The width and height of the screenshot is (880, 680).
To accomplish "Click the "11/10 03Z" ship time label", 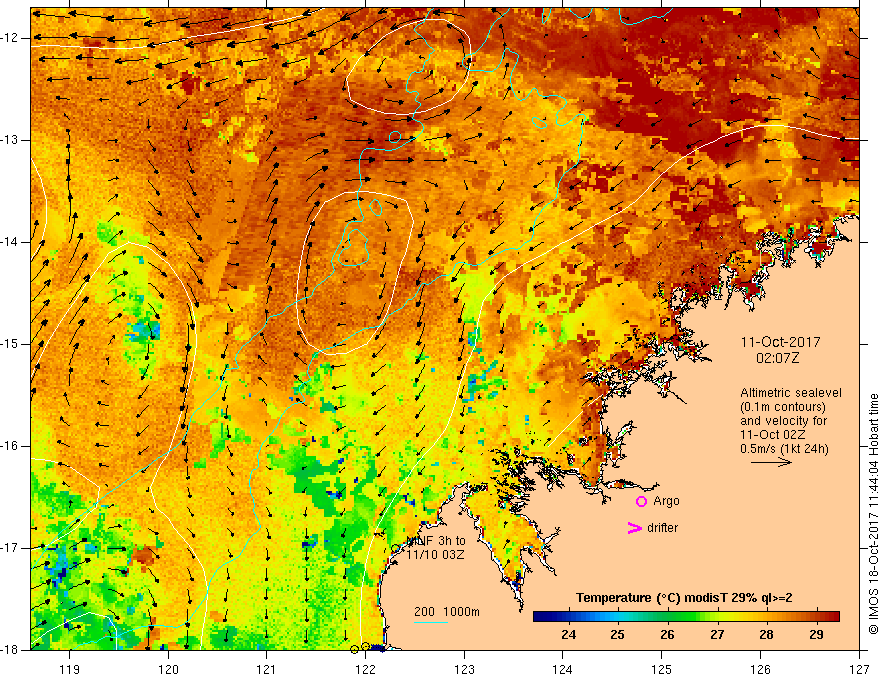I will pyautogui.click(x=435, y=554).
